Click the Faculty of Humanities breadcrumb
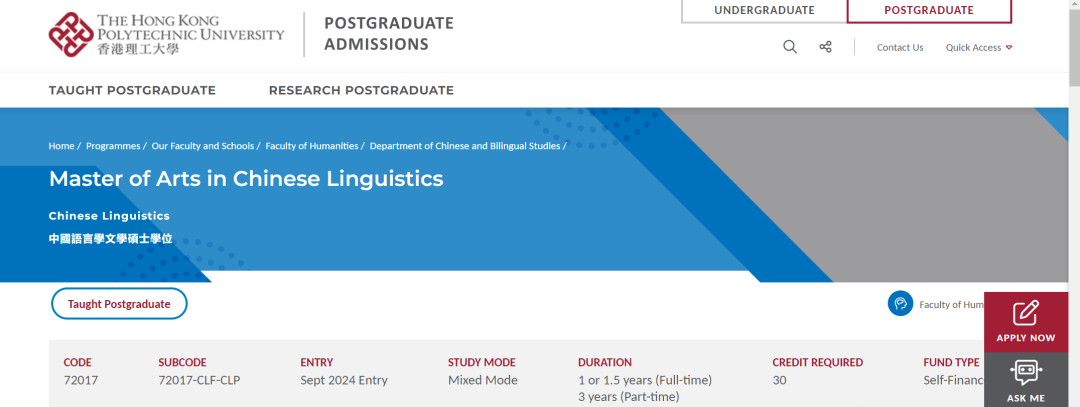 point(312,146)
